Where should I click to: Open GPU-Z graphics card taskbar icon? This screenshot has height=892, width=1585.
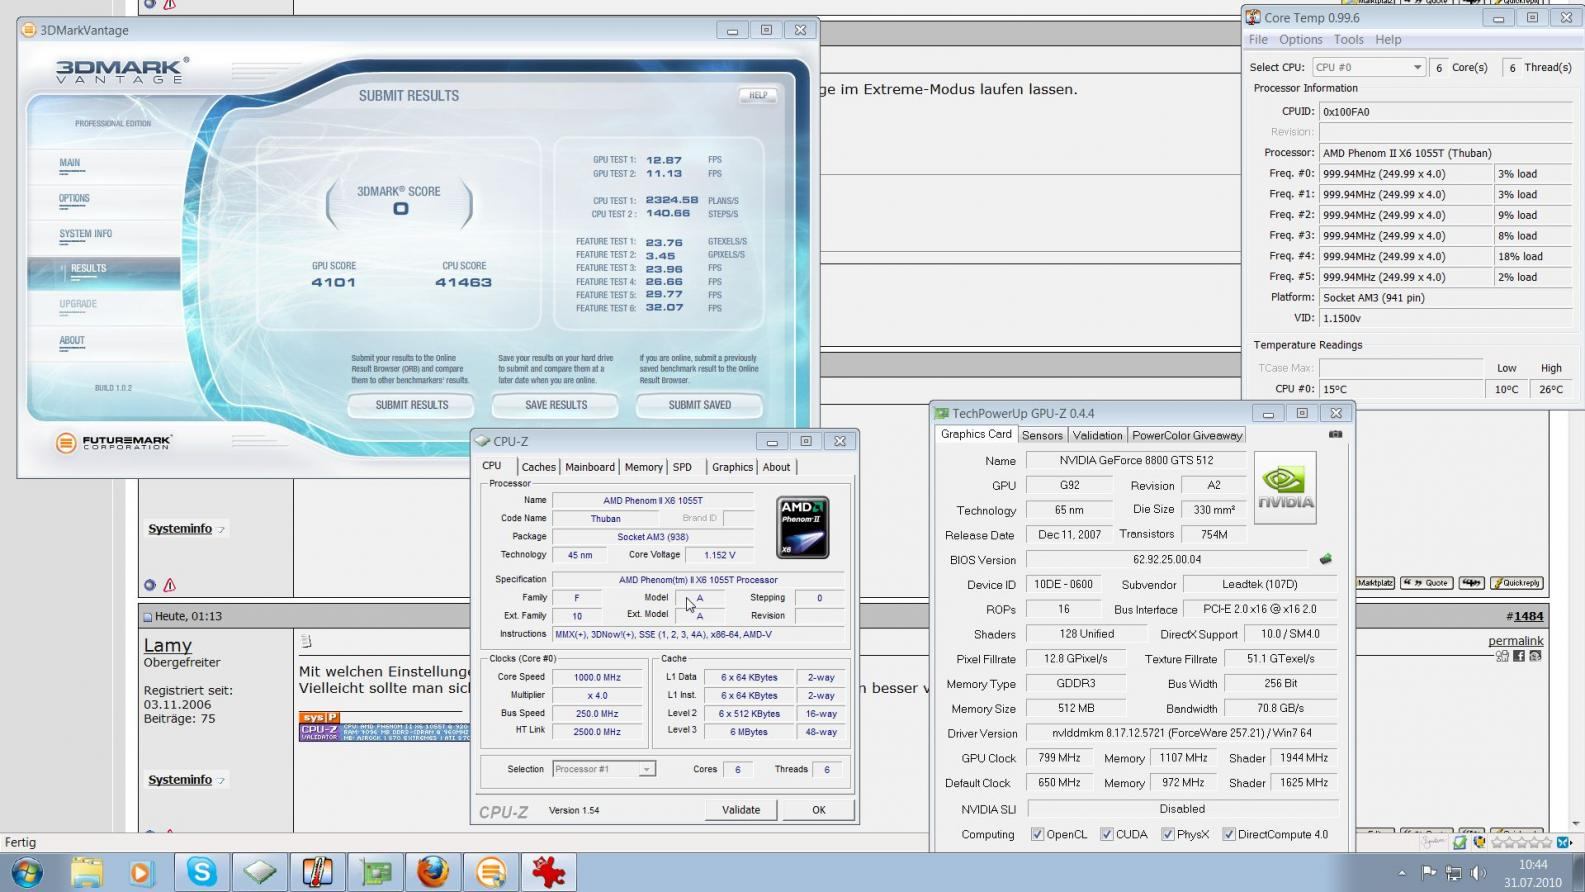tap(376, 872)
